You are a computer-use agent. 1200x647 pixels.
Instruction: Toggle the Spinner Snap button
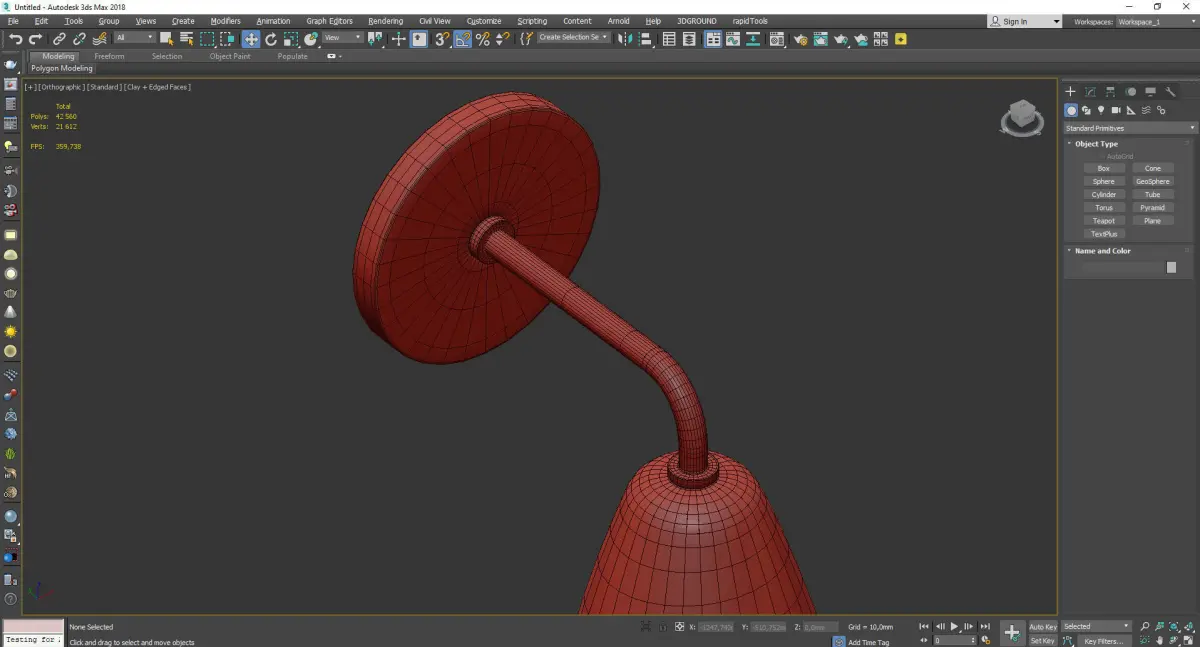click(502, 39)
